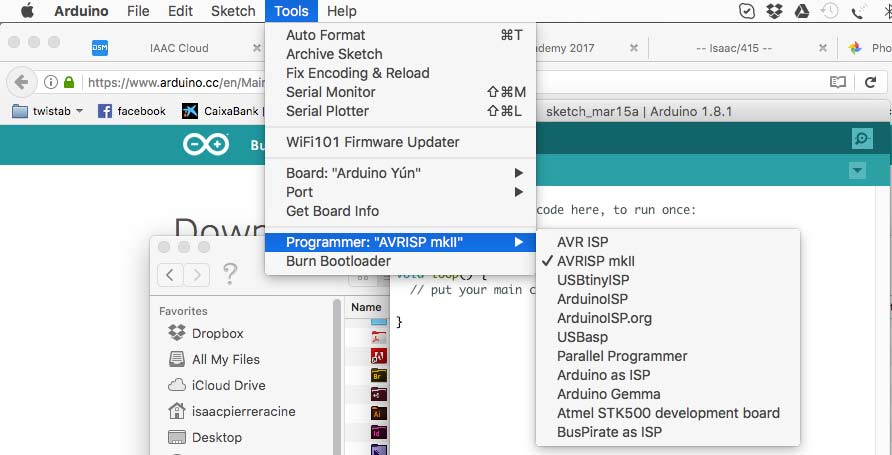The width and height of the screenshot is (892, 455).
Task: Go forward in the Finder window
Action: [197, 275]
